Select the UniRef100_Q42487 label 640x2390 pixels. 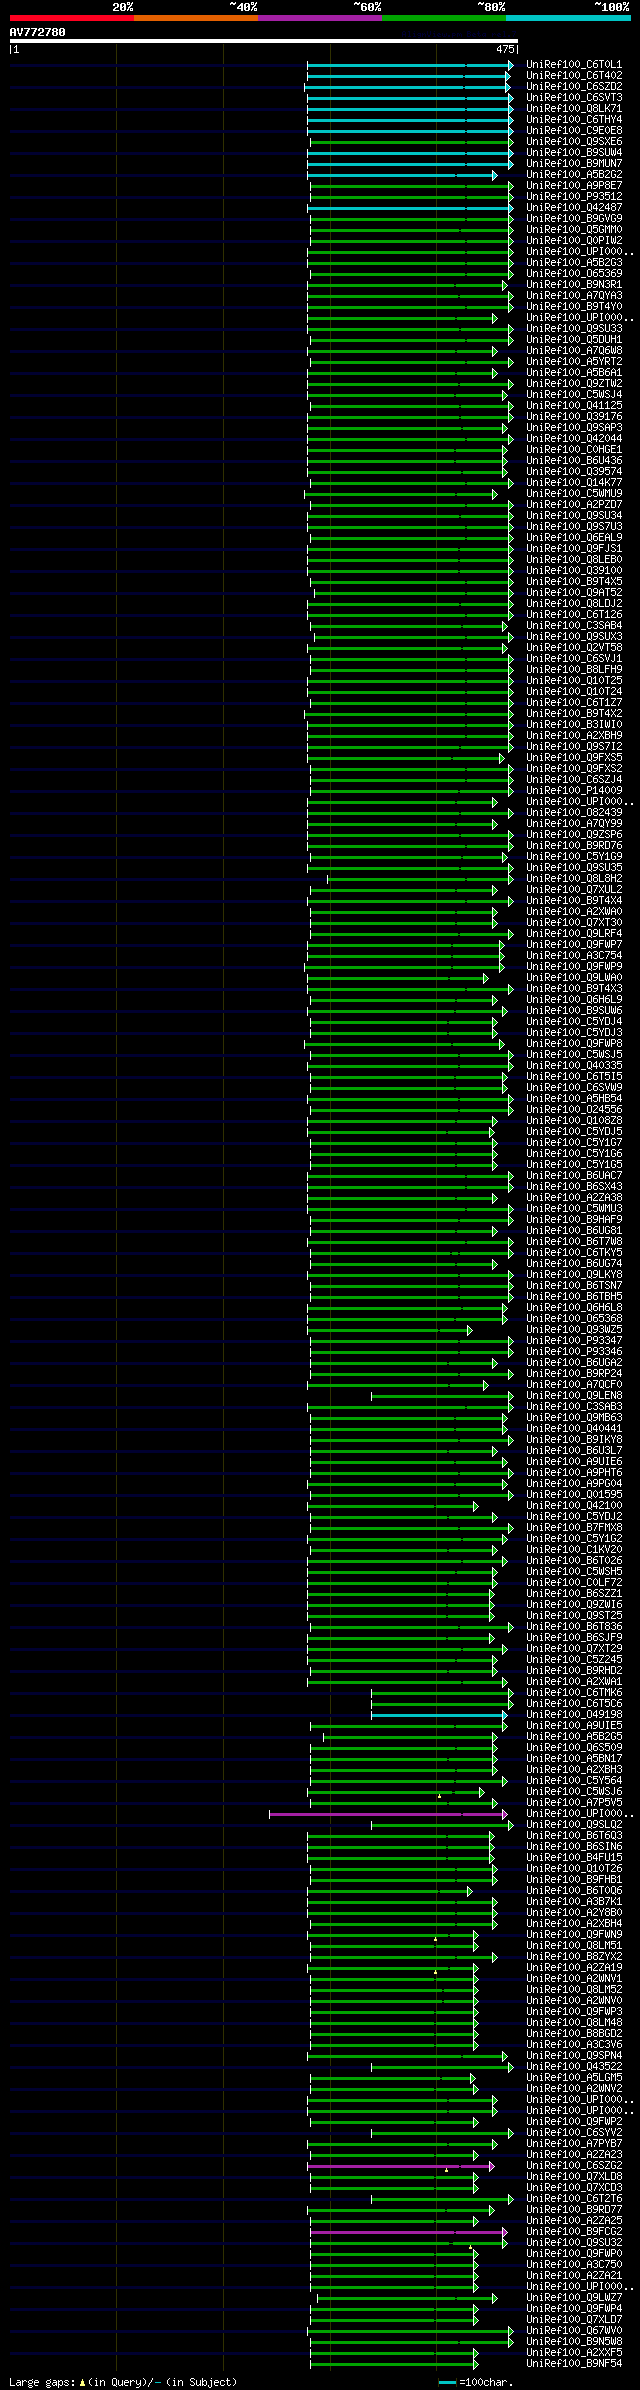574,207
